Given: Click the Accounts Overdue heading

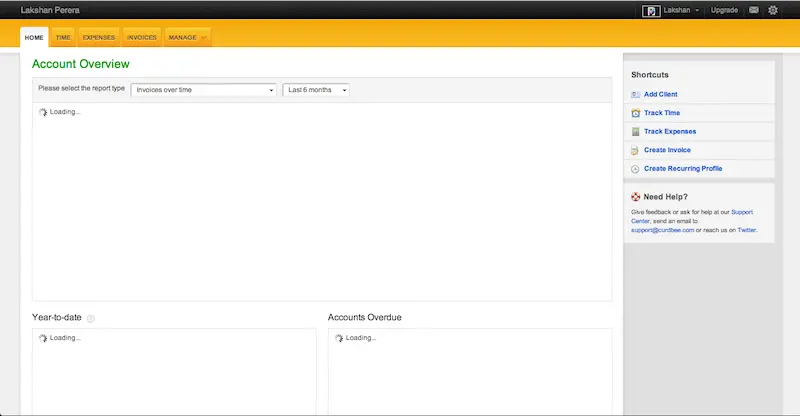Looking at the screenshot, I should (x=364, y=317).
